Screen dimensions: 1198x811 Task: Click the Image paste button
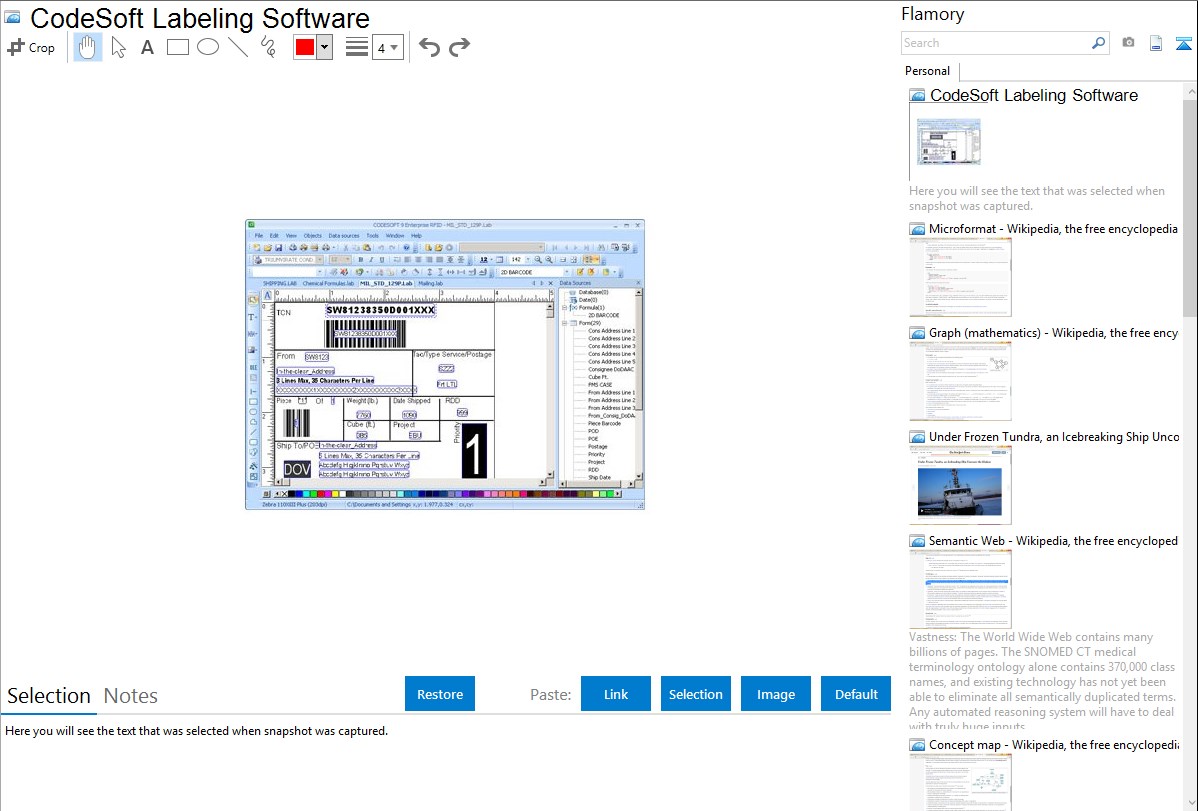pos(775,694)
